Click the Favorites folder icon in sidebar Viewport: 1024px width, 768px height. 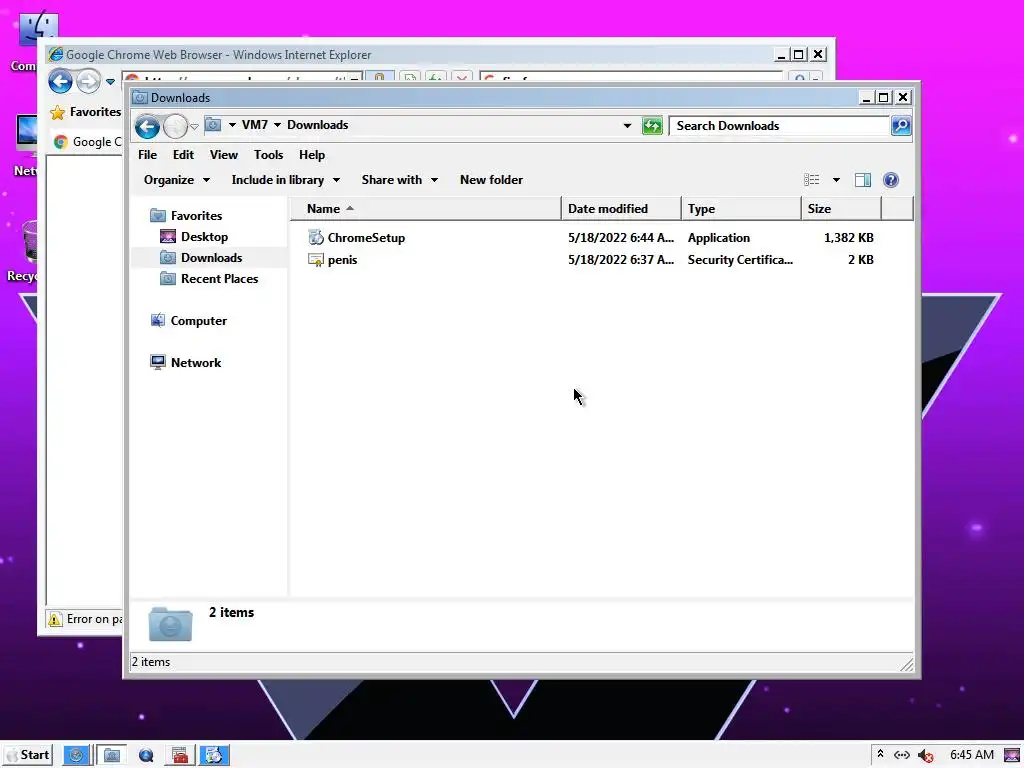point(157,216)
